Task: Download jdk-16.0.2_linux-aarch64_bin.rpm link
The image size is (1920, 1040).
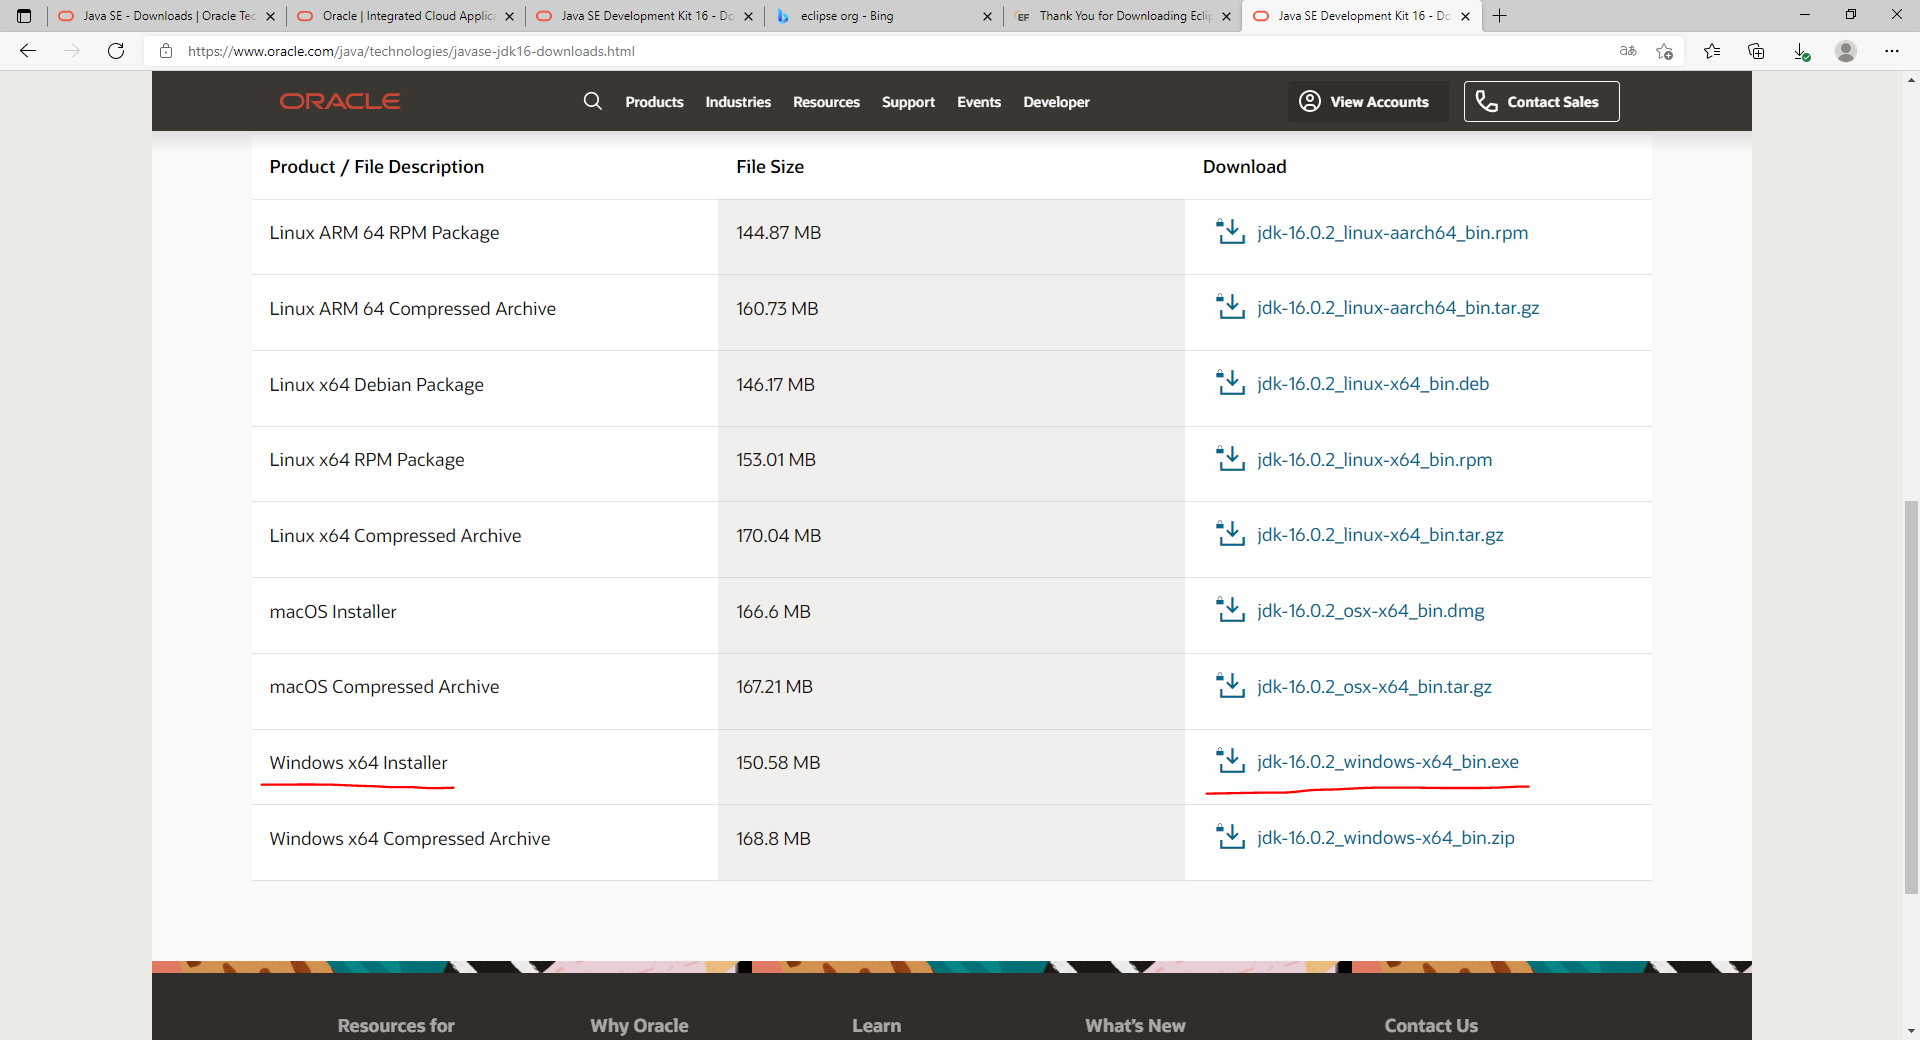Action: tap(1392, 232)
